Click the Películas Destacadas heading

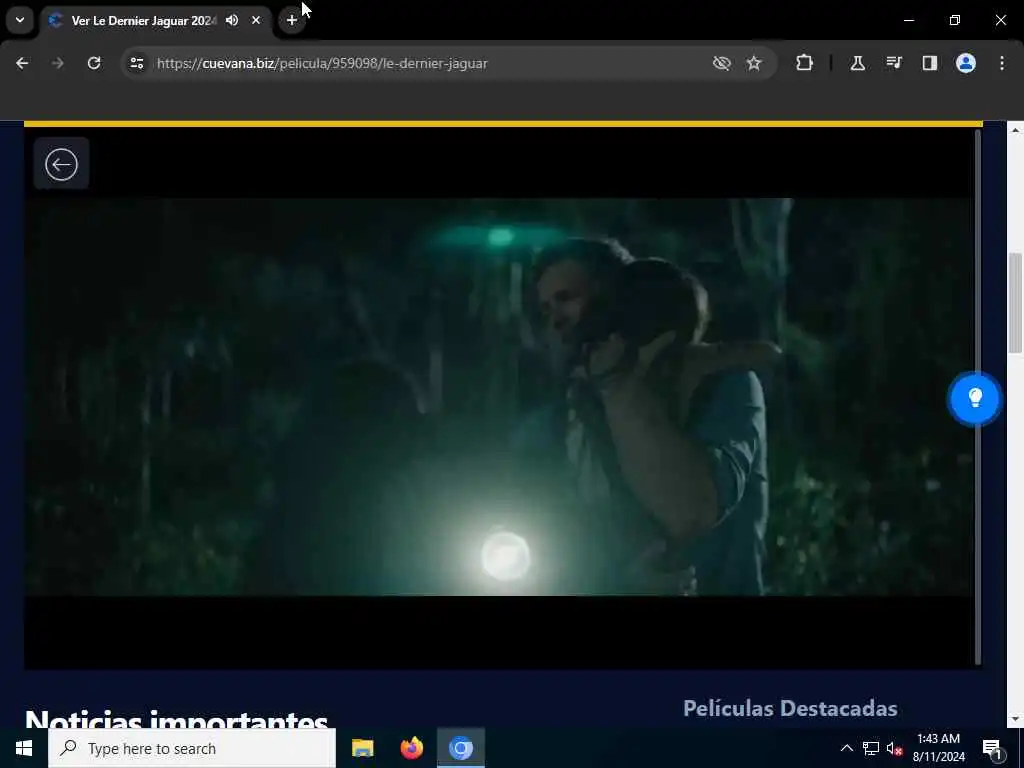click(x=790, y=709)
